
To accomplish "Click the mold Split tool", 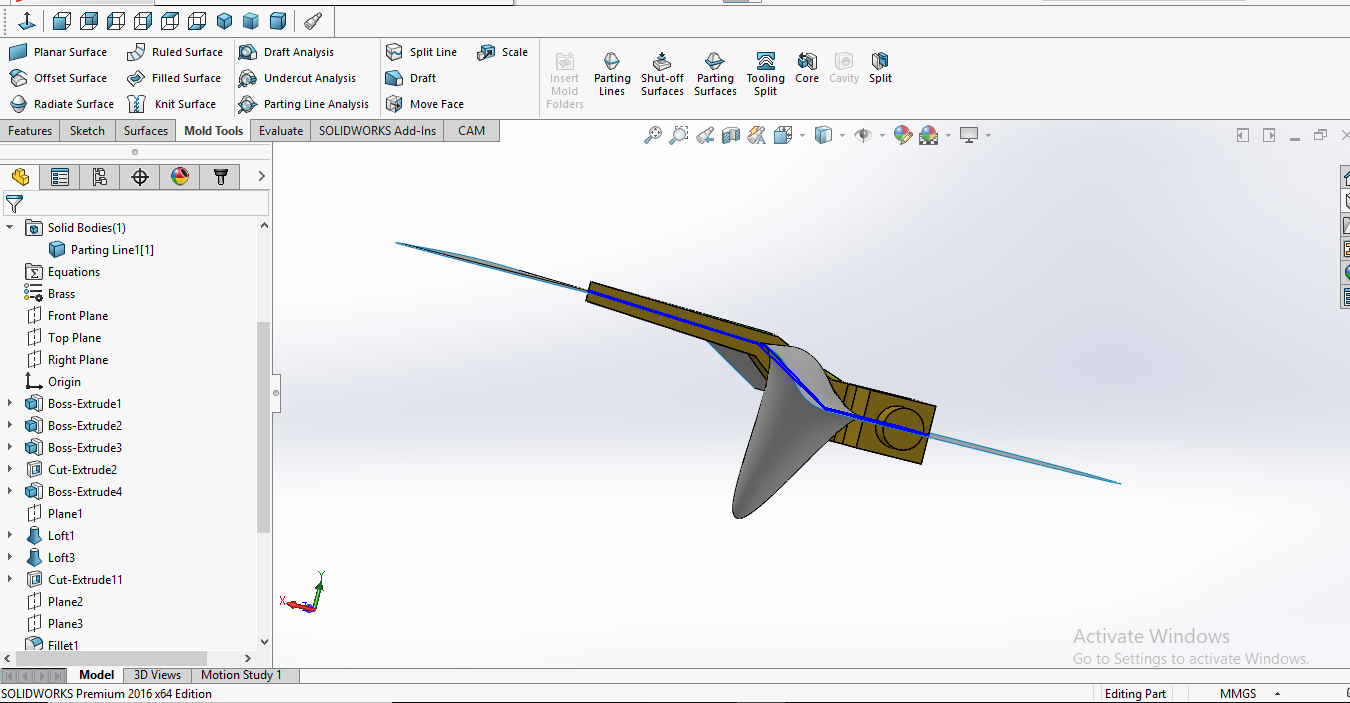I will pos(880,68).
